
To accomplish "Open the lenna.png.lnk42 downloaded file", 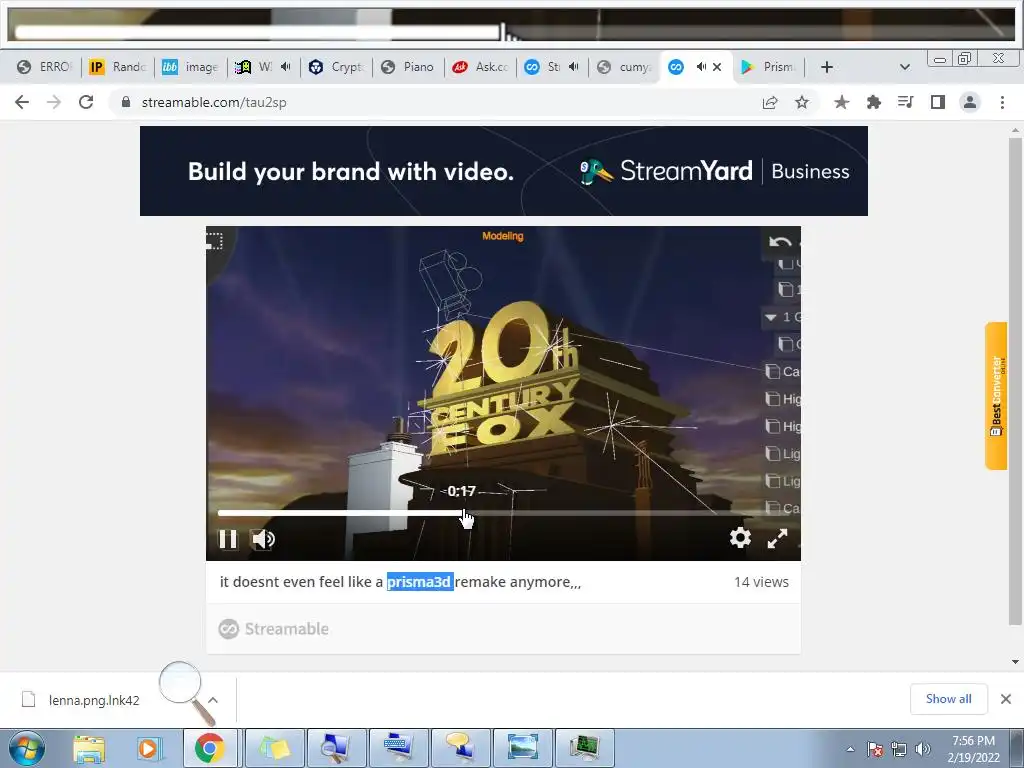I will 93,700.
